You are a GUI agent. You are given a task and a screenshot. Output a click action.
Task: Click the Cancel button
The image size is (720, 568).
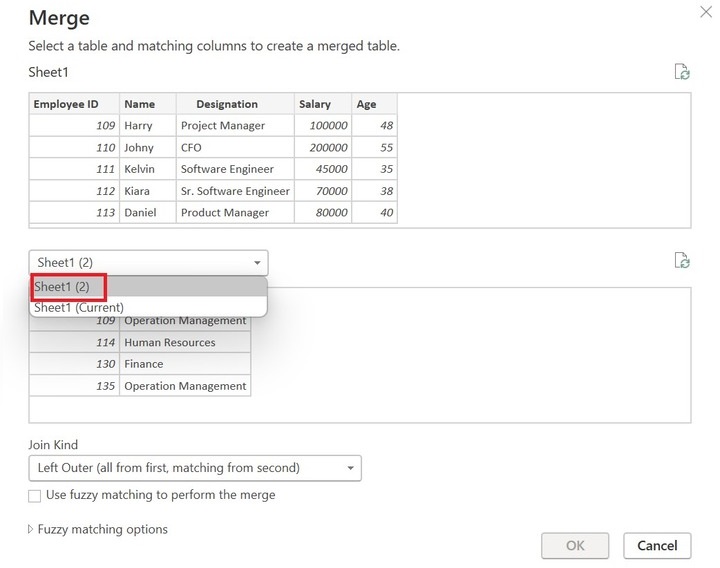click(657, 545)
